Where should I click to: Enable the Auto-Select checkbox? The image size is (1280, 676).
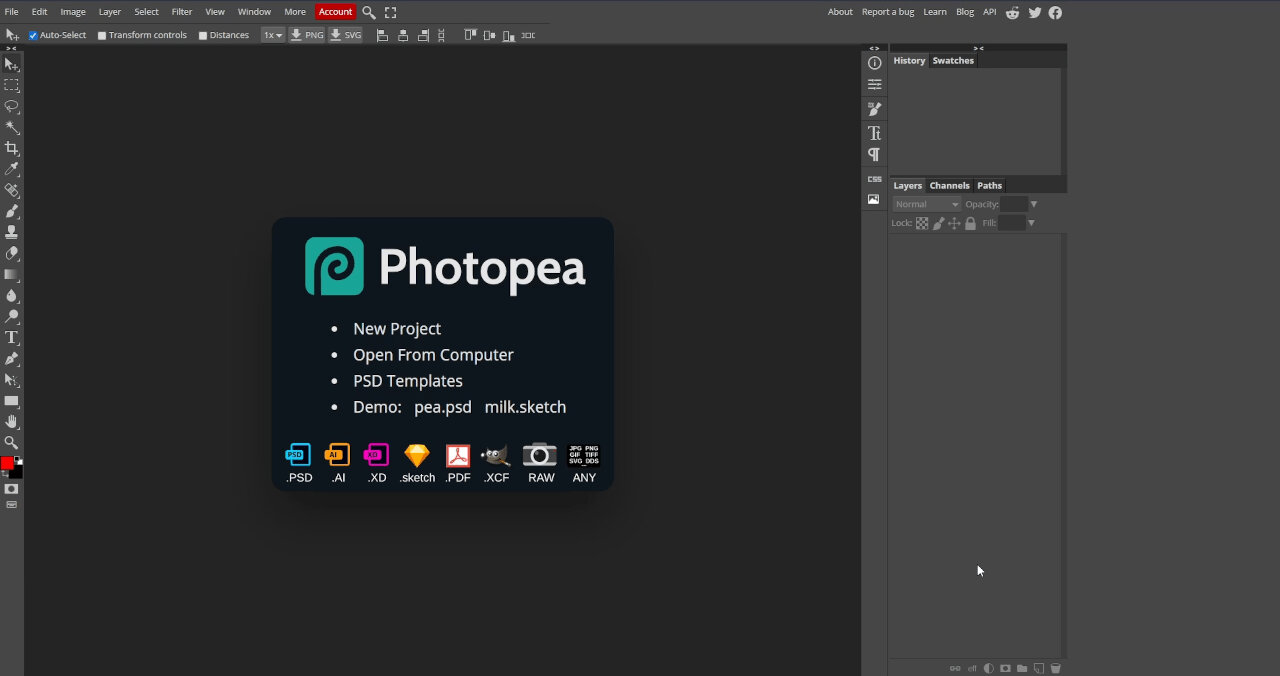coord(33,34)
